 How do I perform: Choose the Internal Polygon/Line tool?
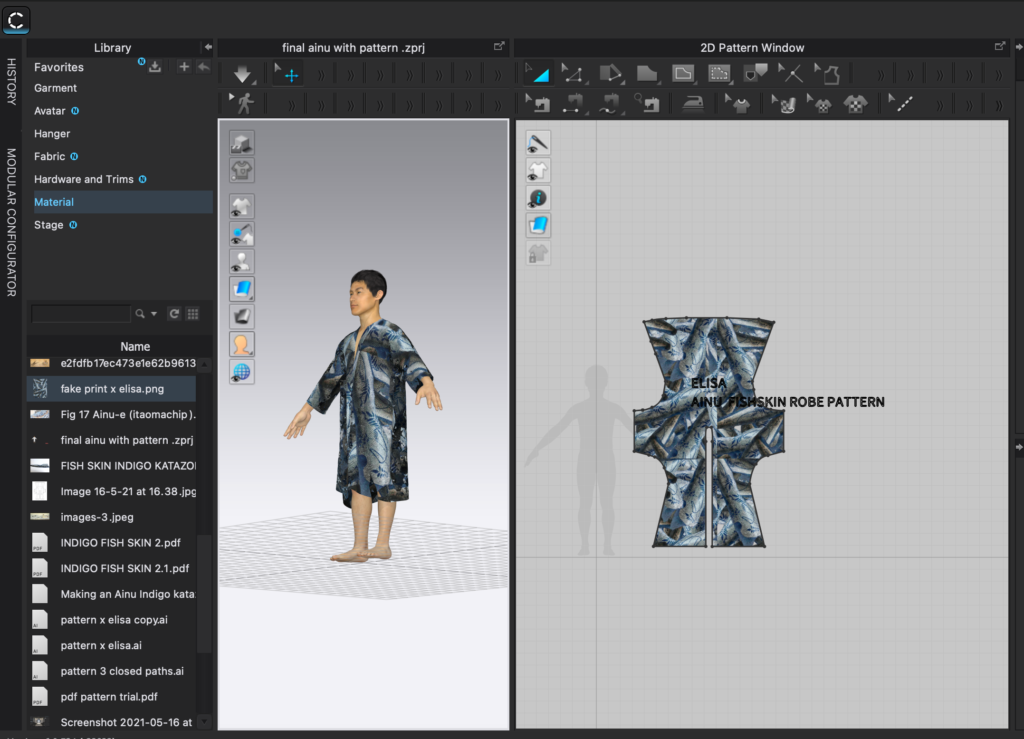[682, 74]
